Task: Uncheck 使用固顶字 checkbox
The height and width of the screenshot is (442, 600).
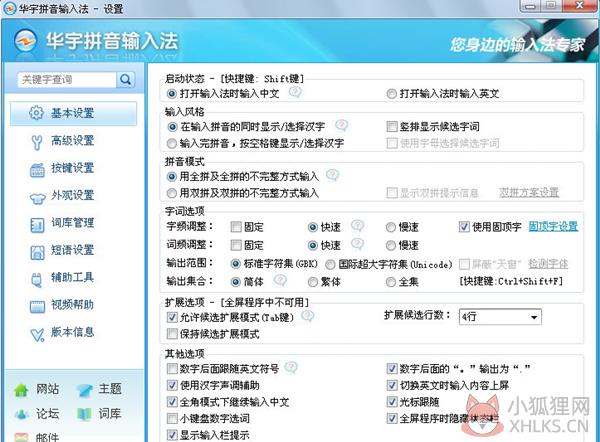Action: [464, 227]
